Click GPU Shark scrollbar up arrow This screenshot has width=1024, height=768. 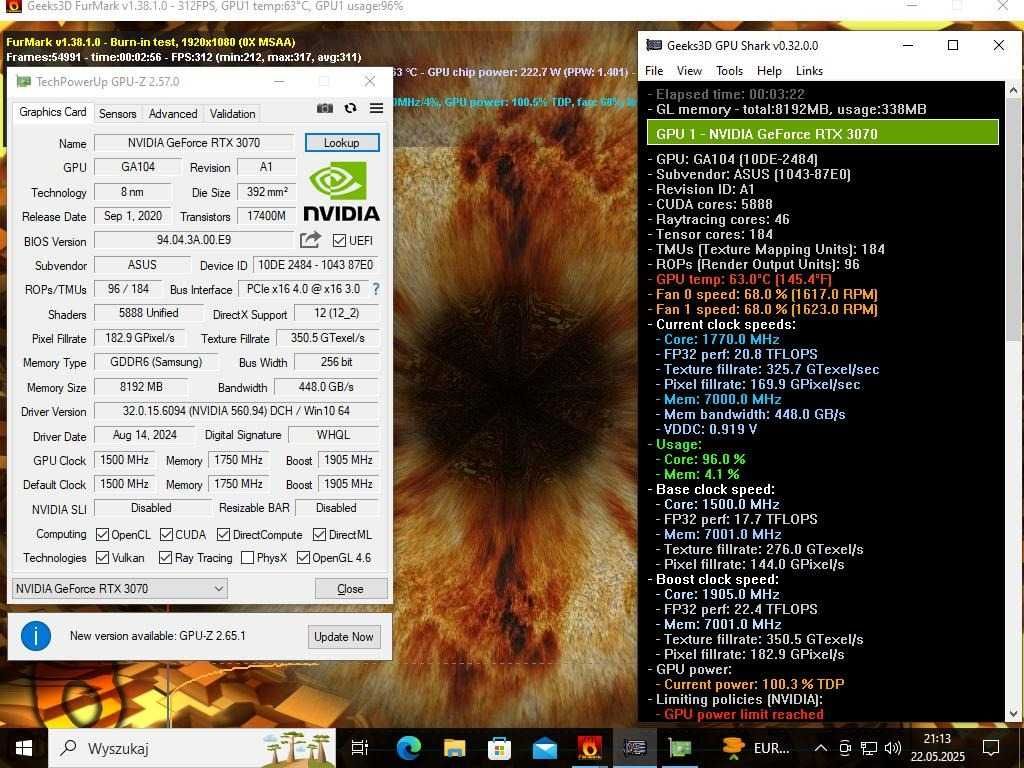1014,89
